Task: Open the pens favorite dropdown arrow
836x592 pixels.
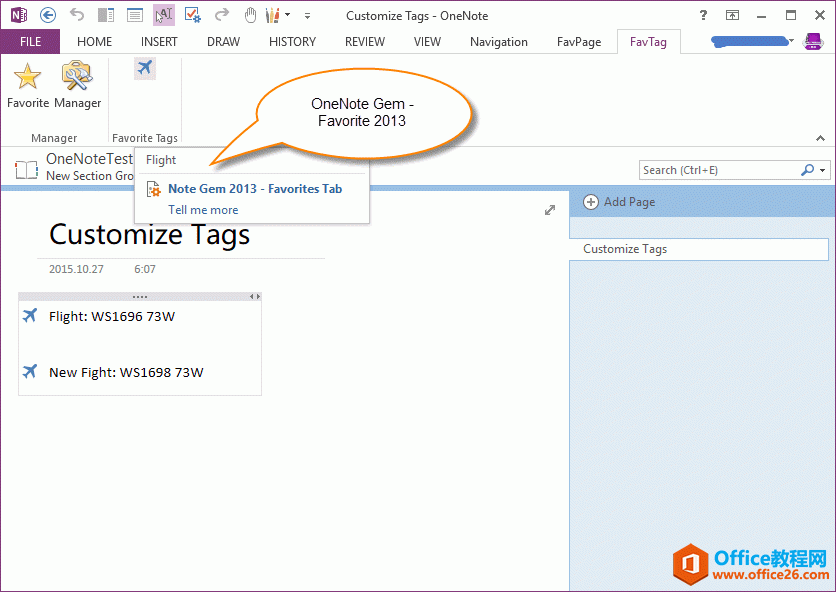Action: [x=288, y=15]
